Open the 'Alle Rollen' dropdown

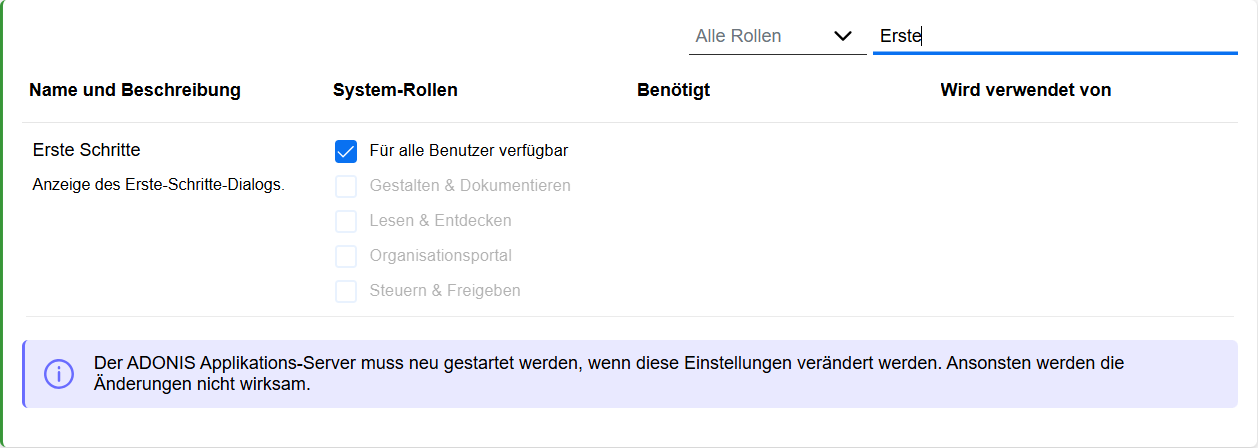coord(777,36)
